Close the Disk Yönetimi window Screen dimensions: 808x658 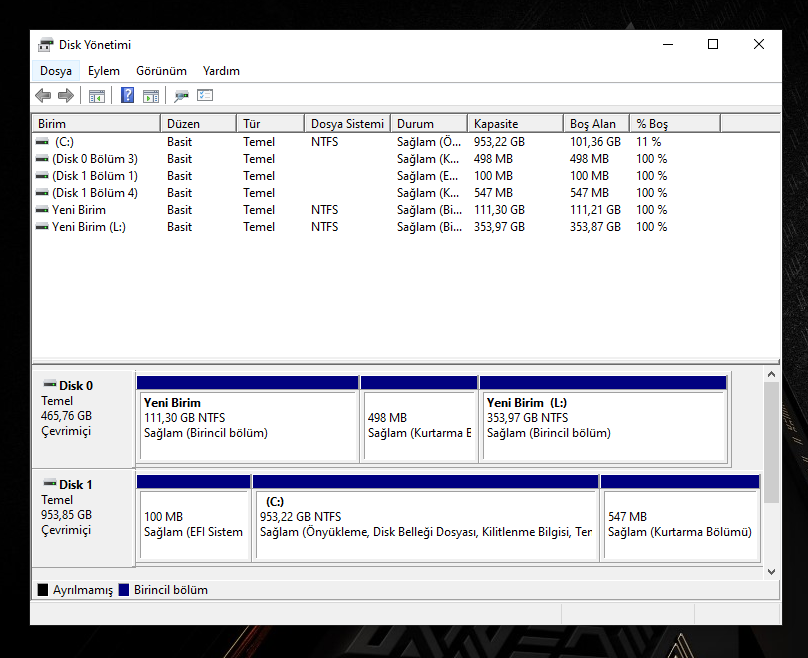click(759, 45)
